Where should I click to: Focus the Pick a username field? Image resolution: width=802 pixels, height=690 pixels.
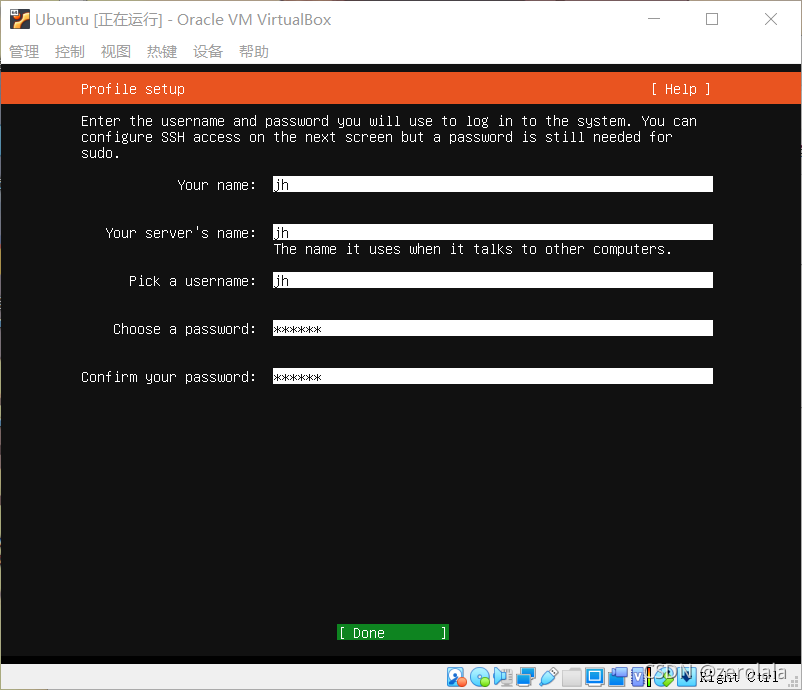point(493,280)
